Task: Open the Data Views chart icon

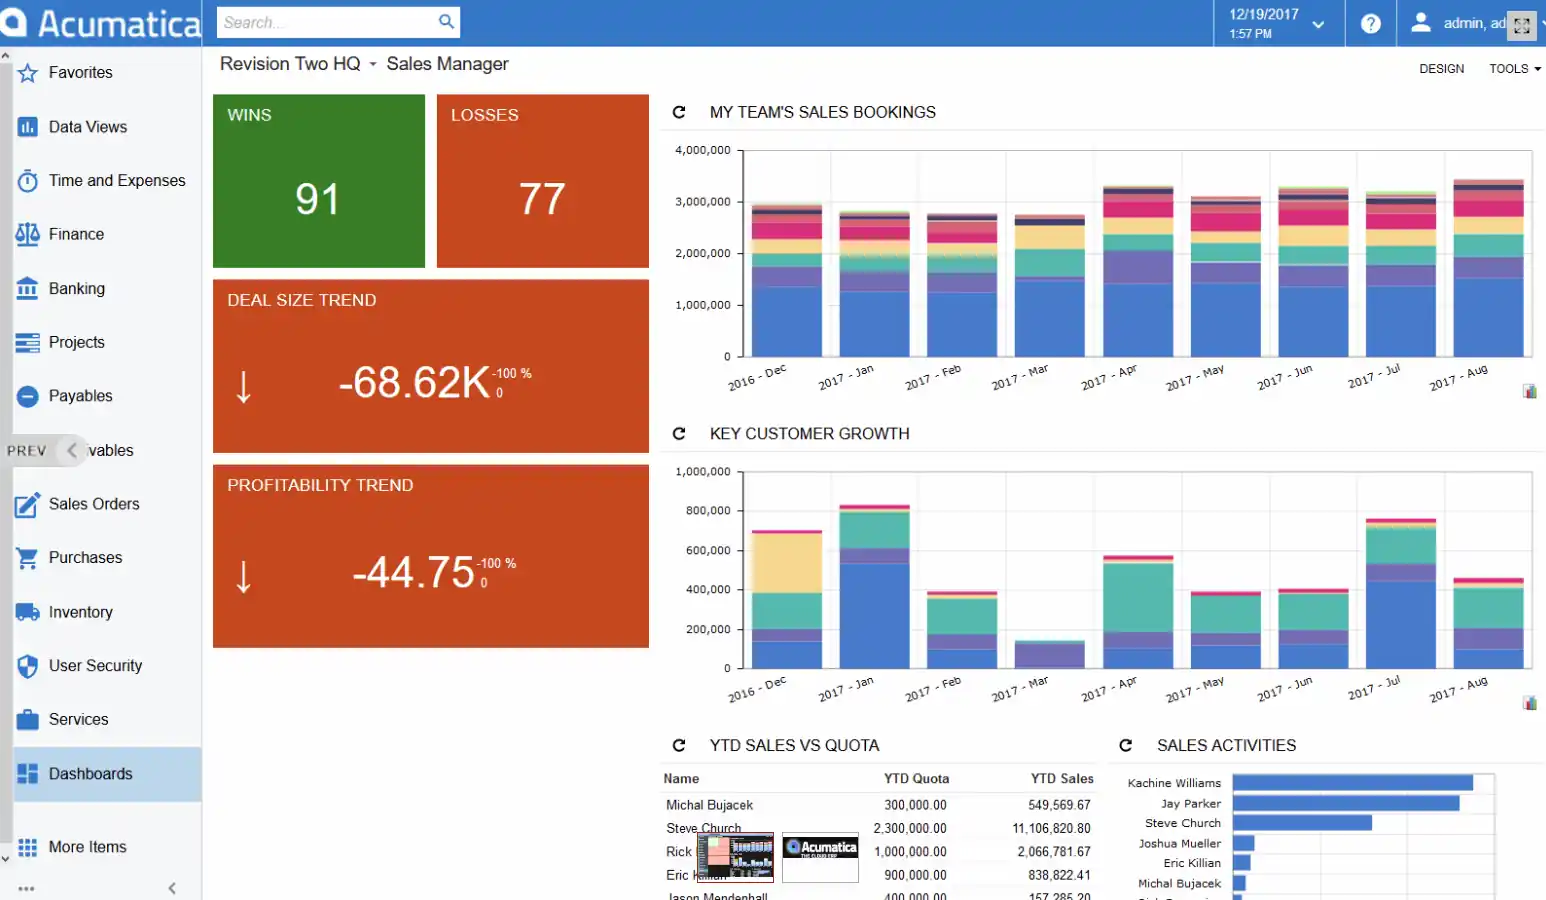Action: tap(28, 127)
